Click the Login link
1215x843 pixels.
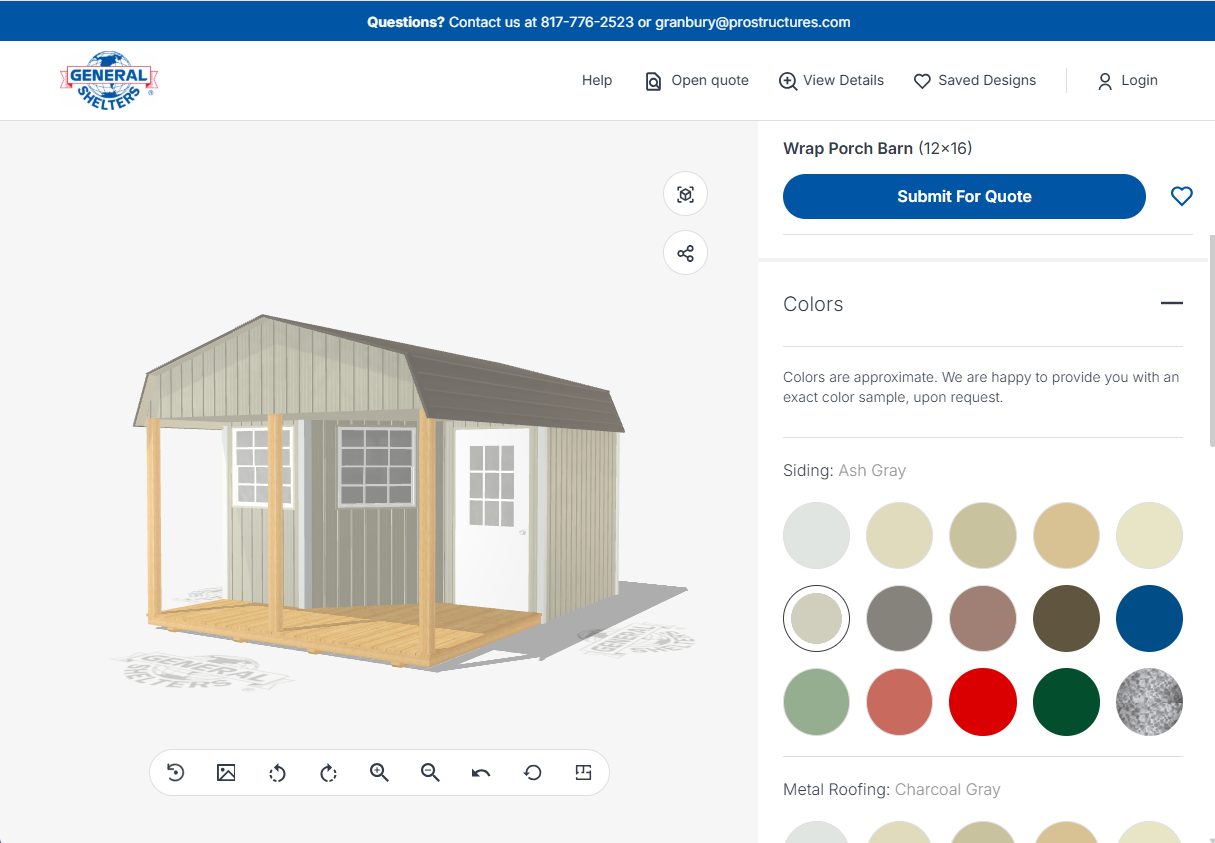(1127, 80)
